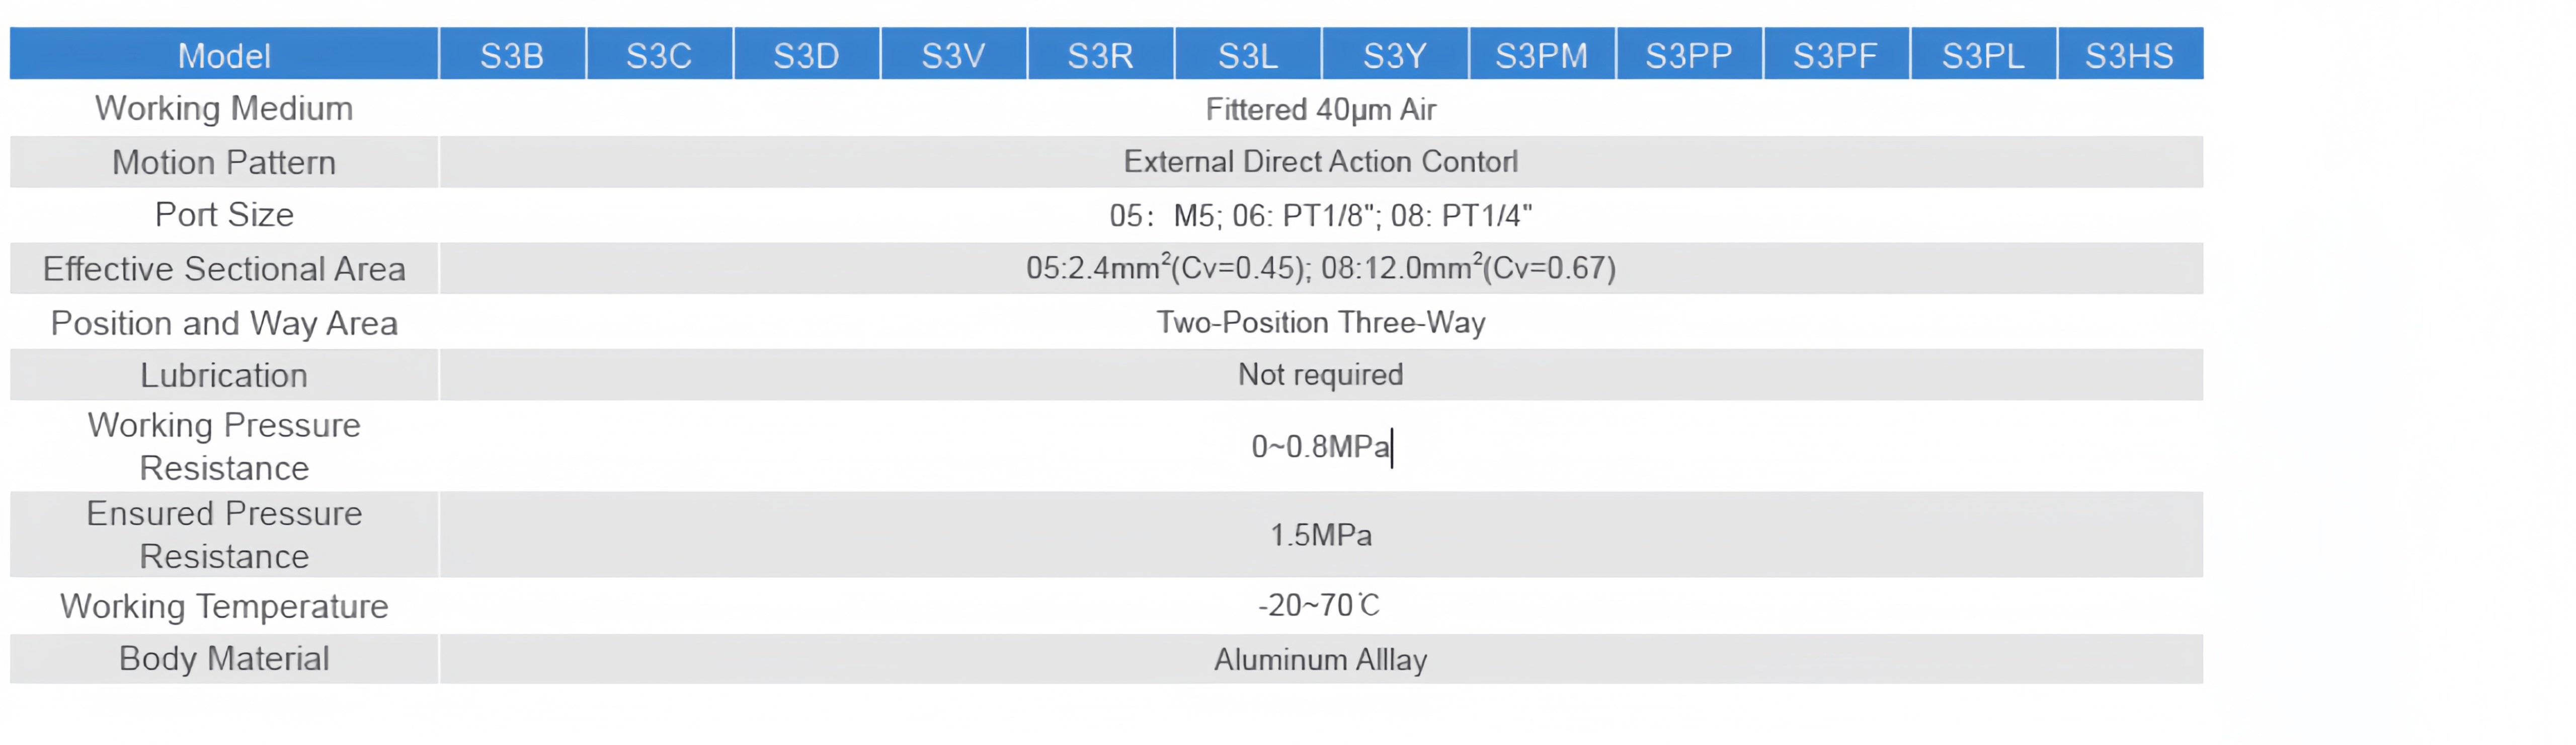
Task: Select the S3C model column header
Action: point(659,54)
